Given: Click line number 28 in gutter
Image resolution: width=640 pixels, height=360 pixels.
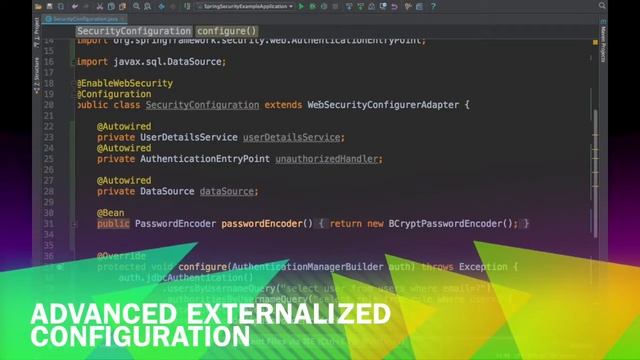Looking at the screenshot, I should [x=49, y=191].
